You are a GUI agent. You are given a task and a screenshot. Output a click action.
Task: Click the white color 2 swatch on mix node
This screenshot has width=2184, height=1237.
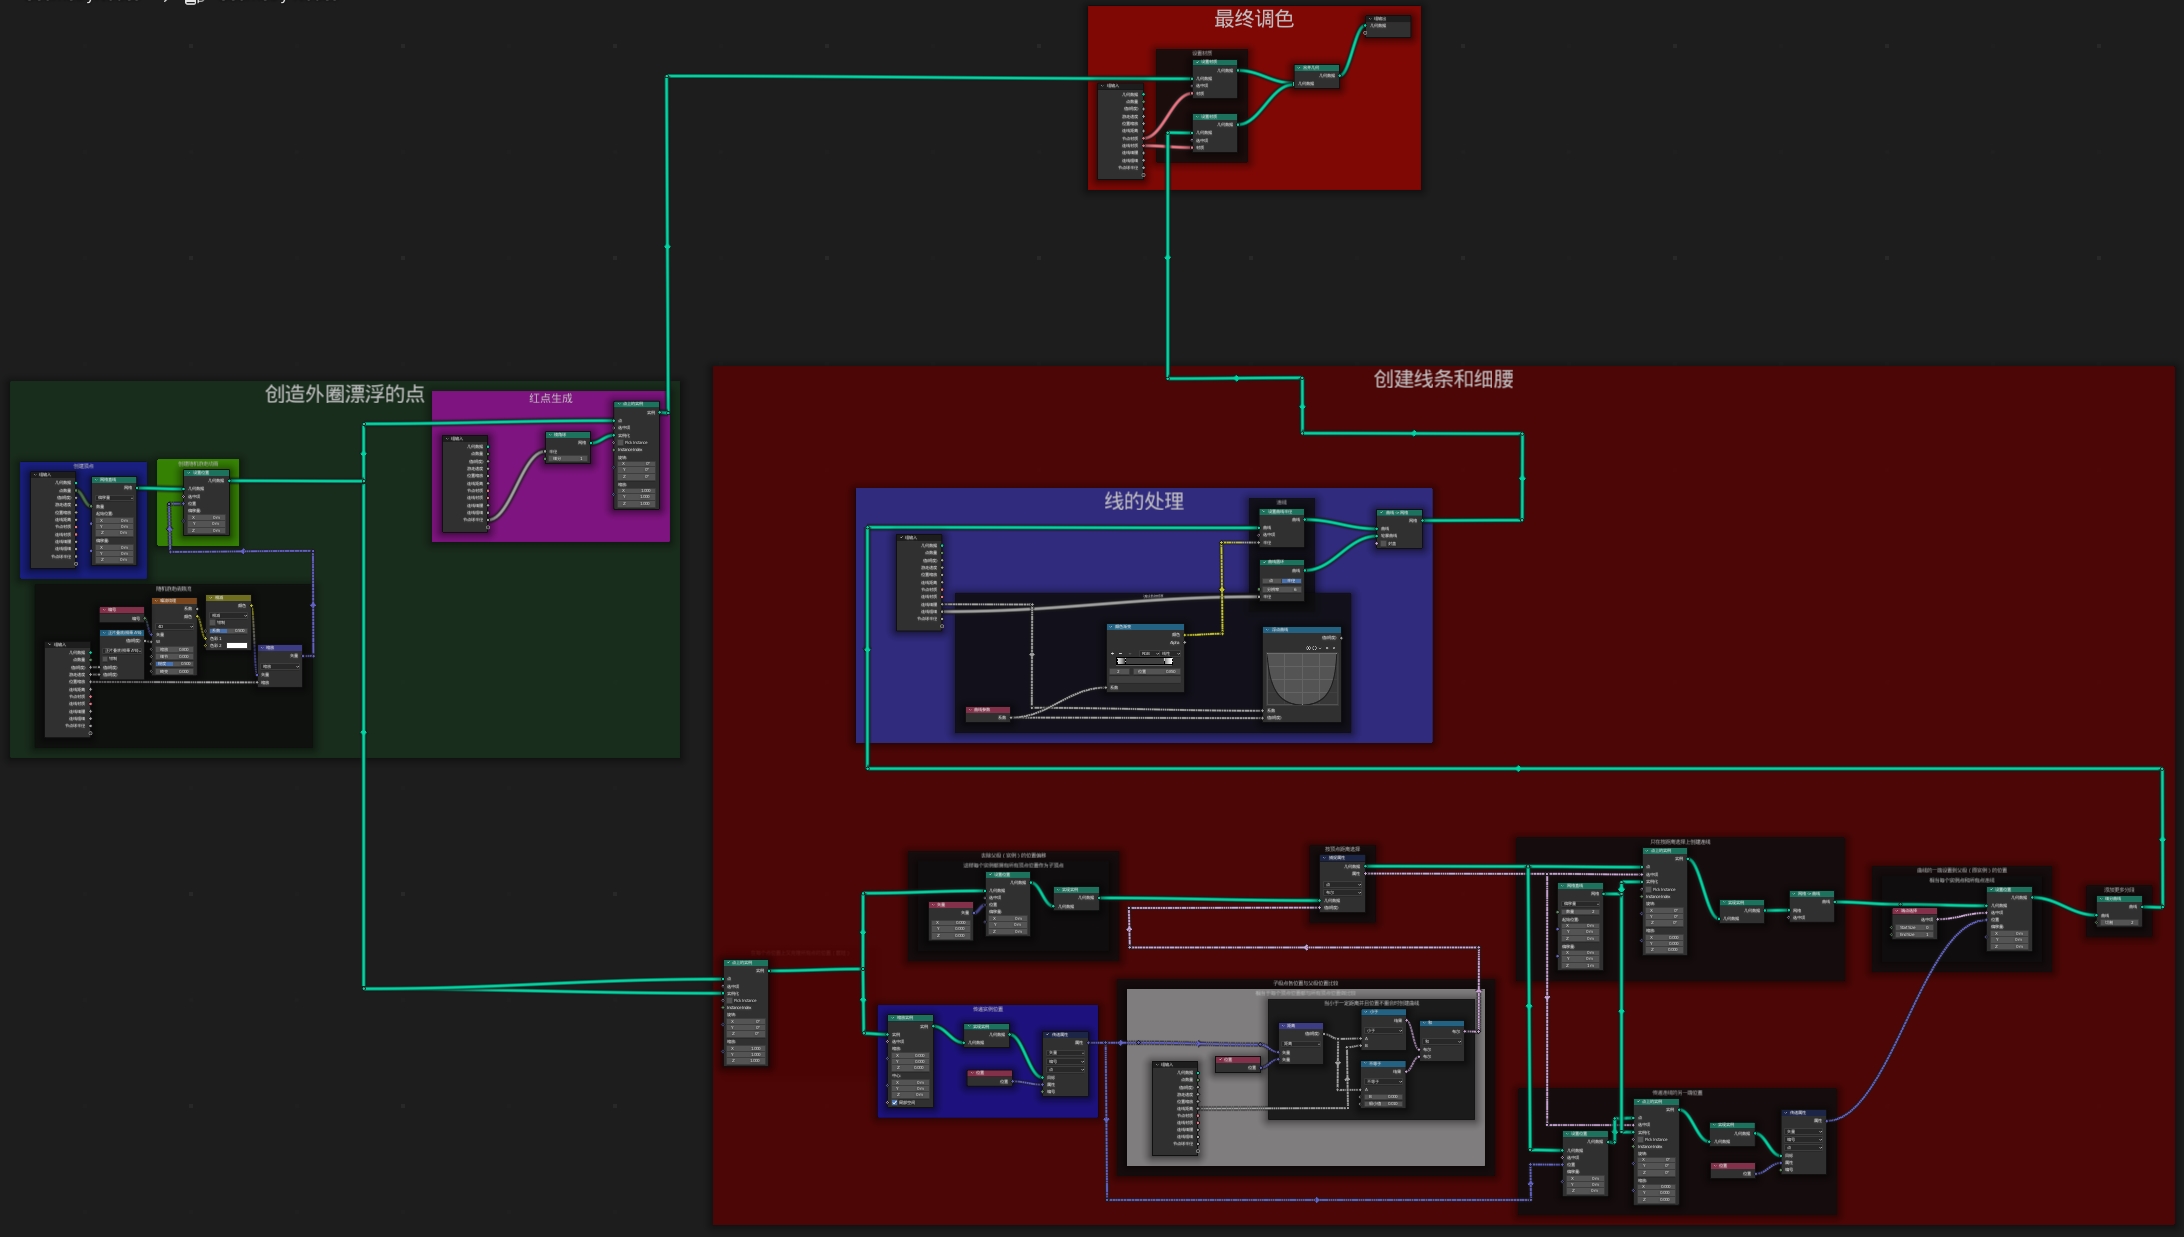tap(237, 645)
